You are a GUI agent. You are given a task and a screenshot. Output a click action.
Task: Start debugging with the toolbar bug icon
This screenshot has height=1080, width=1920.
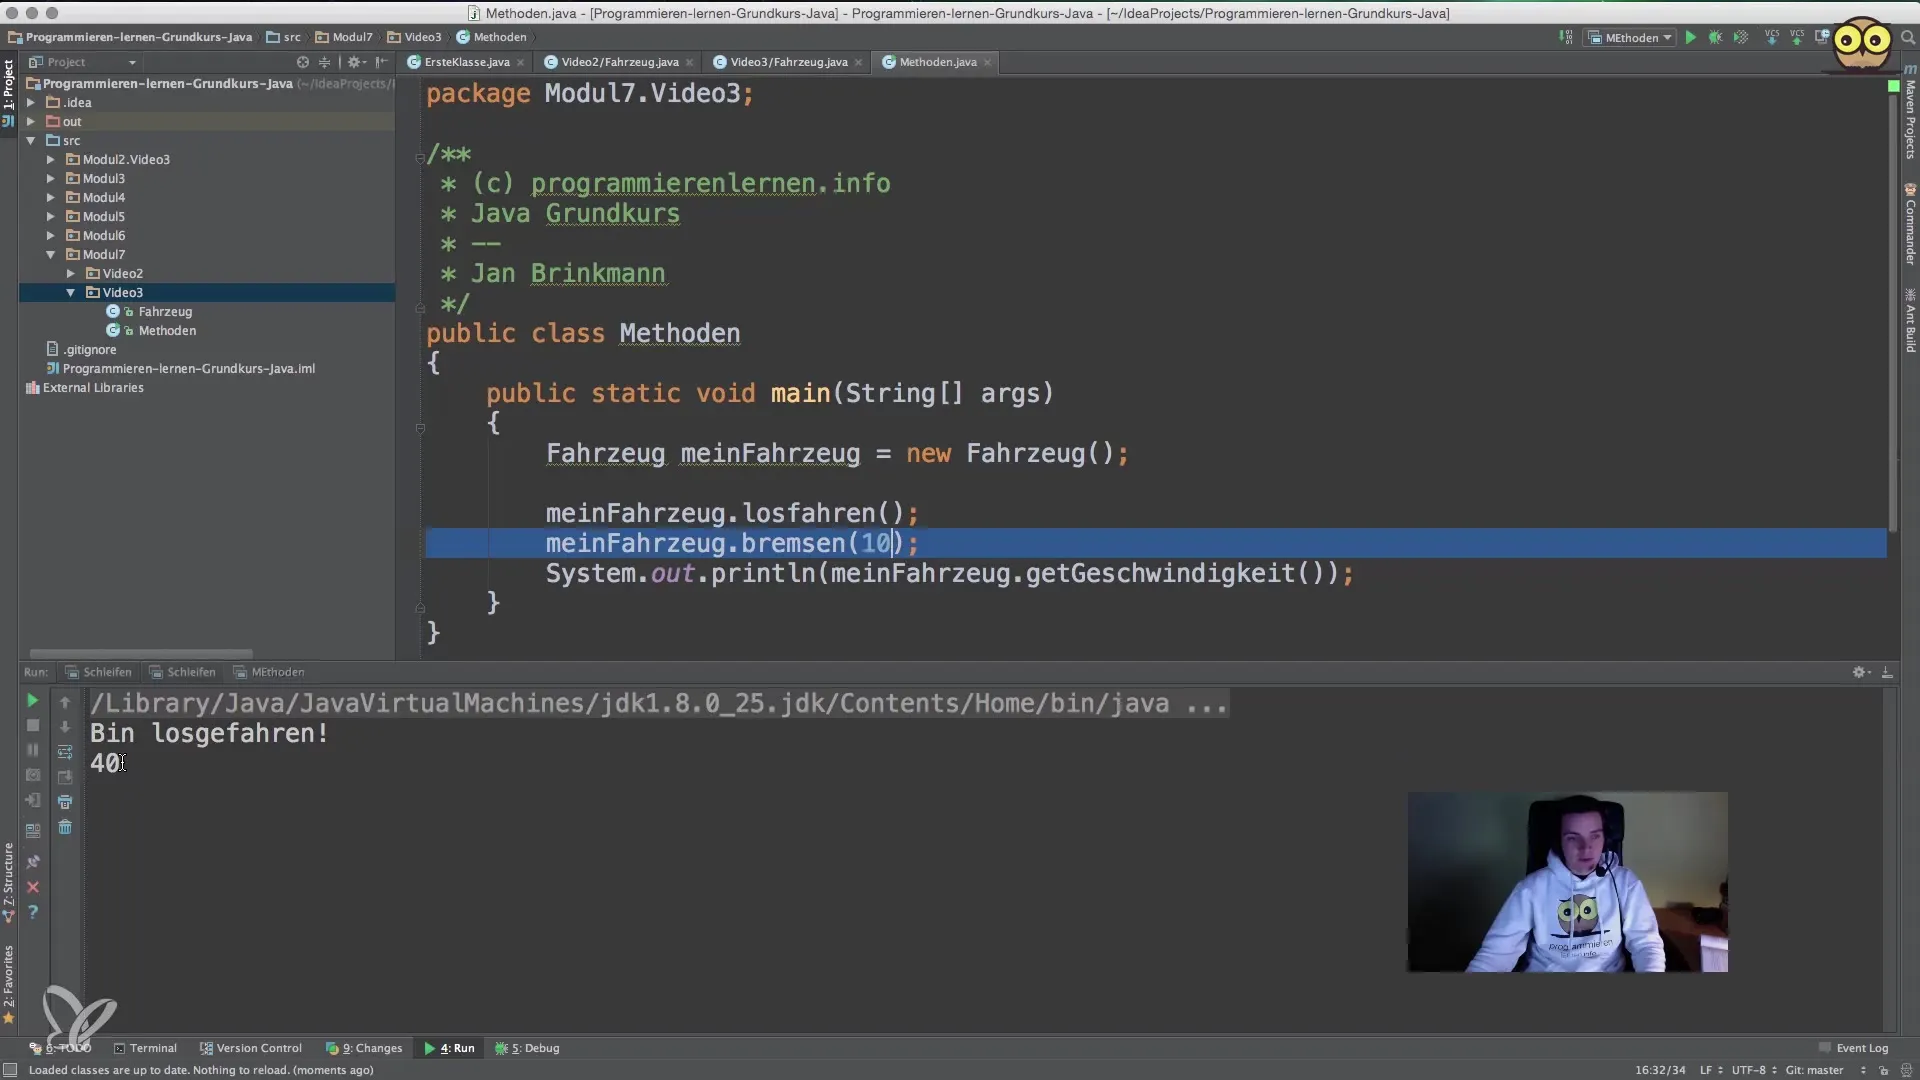coord(1715,37)
